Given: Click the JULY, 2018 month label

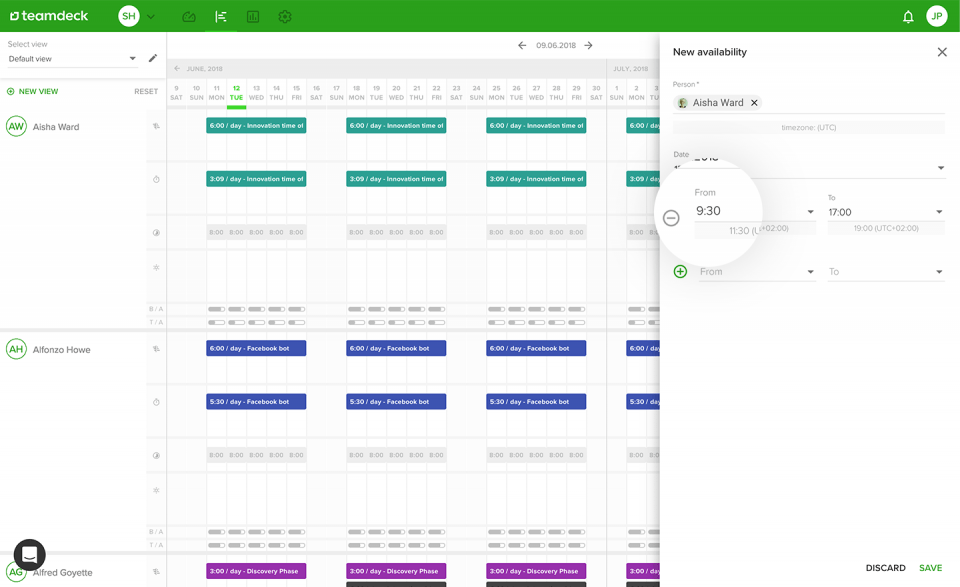Looking at the screenshot, I should [631, 69].
